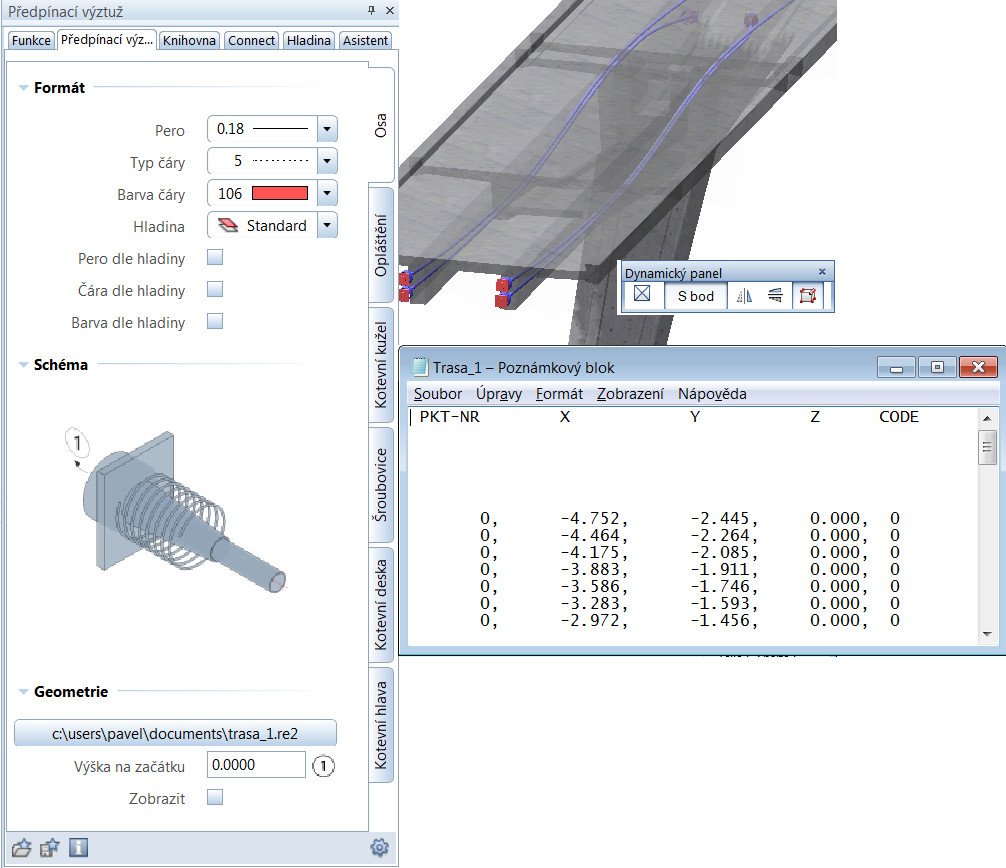
Task: Click the crossed-box icon in Dynamický panel
Action: (642, 295)
